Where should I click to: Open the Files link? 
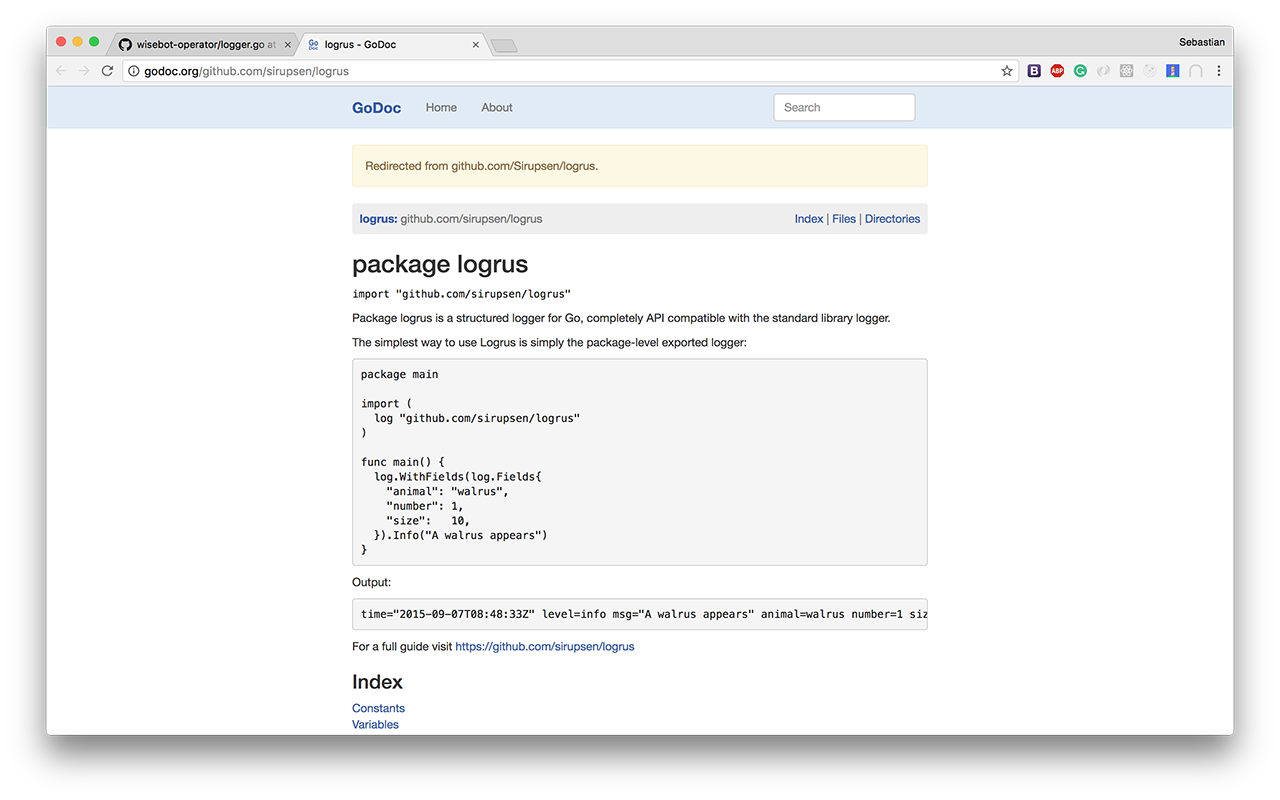(844, 219)
